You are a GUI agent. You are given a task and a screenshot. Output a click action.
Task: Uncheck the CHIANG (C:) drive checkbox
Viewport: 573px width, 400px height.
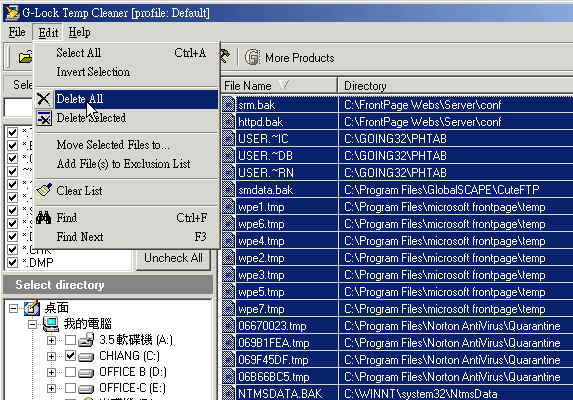pyautogui.click(x=71, y=356)
